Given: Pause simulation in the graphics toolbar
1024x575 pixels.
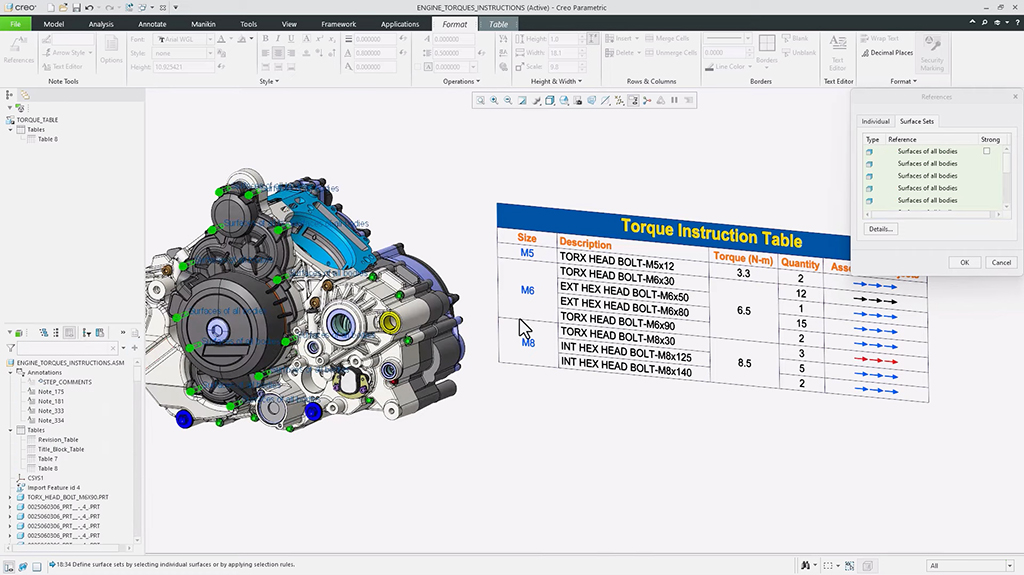Looking at the screenshot, I should tap(675, 101).
